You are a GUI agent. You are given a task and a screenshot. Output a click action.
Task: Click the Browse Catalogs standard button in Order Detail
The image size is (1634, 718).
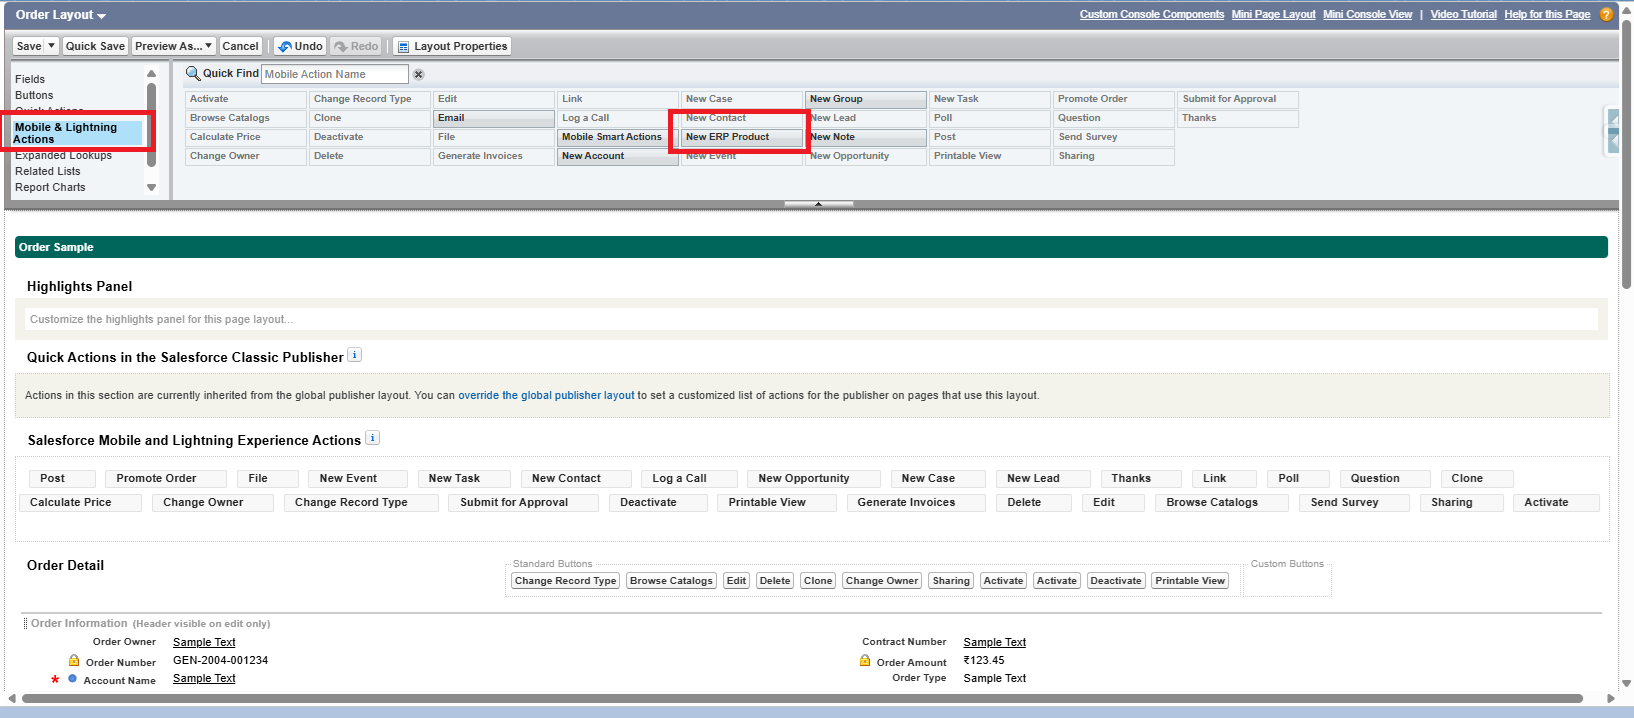point(672,580)
